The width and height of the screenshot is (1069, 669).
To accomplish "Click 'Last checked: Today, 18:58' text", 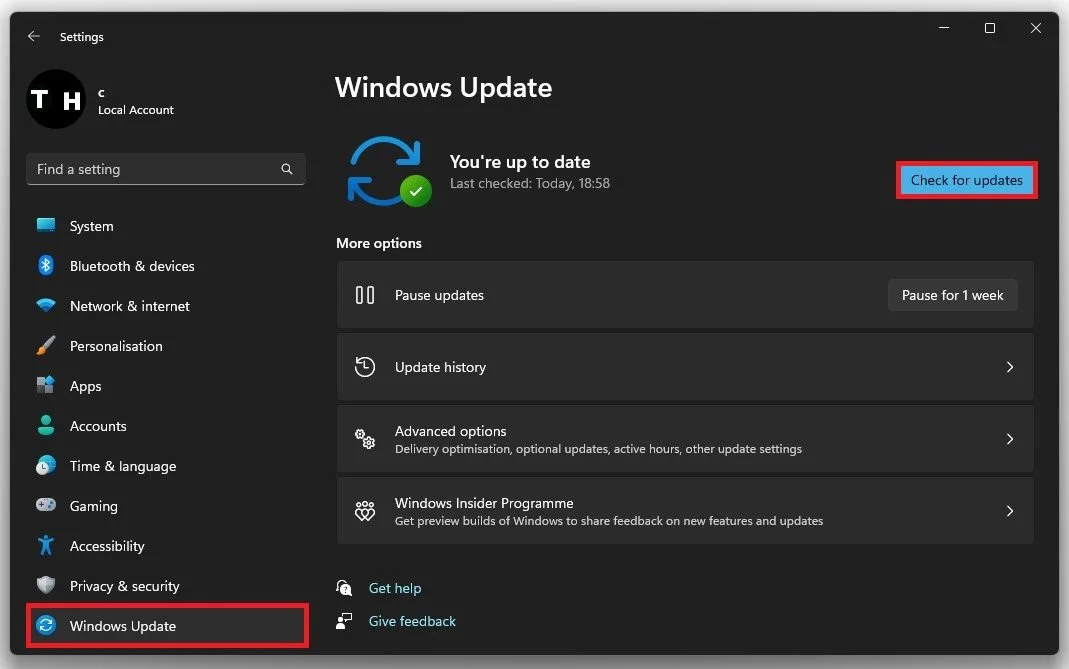I will coord(530,183).
